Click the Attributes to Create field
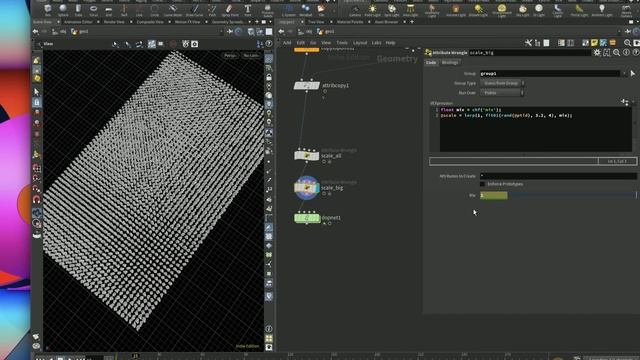The width and height of the screenshot is (640, 360). pos(558,176)
